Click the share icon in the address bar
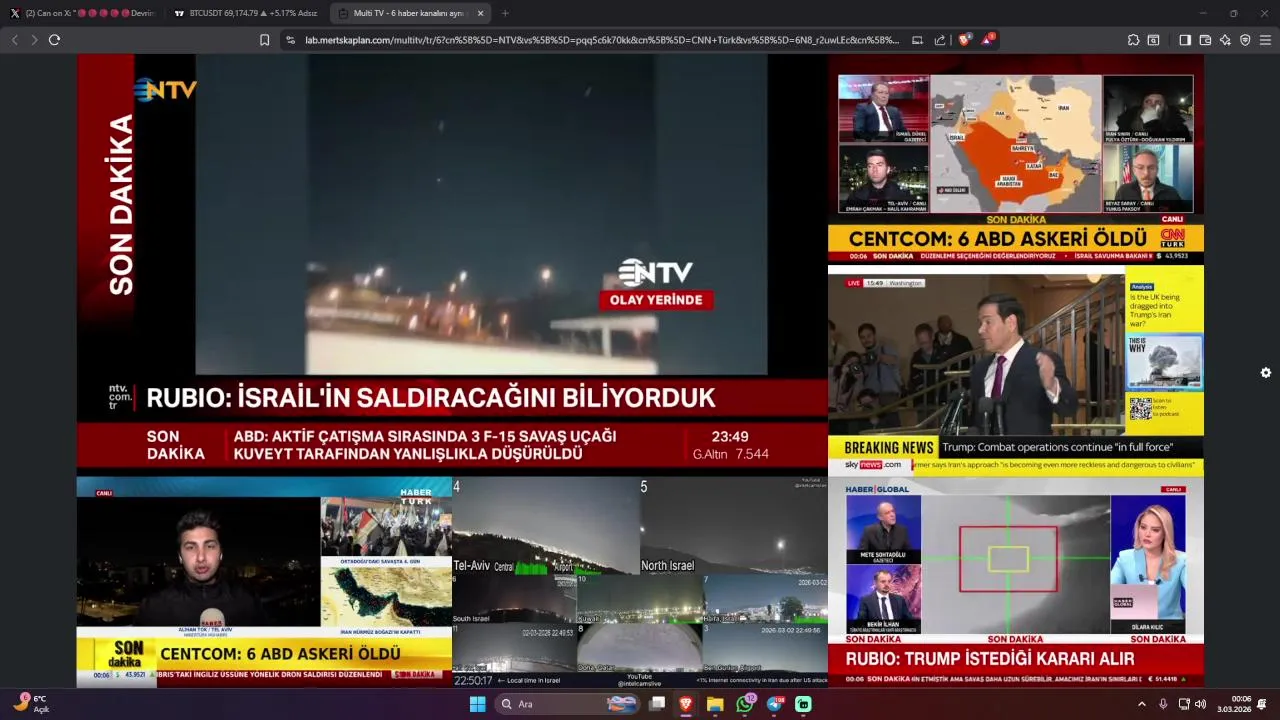The image size is (1280, 720). click(x=940, y=40)
